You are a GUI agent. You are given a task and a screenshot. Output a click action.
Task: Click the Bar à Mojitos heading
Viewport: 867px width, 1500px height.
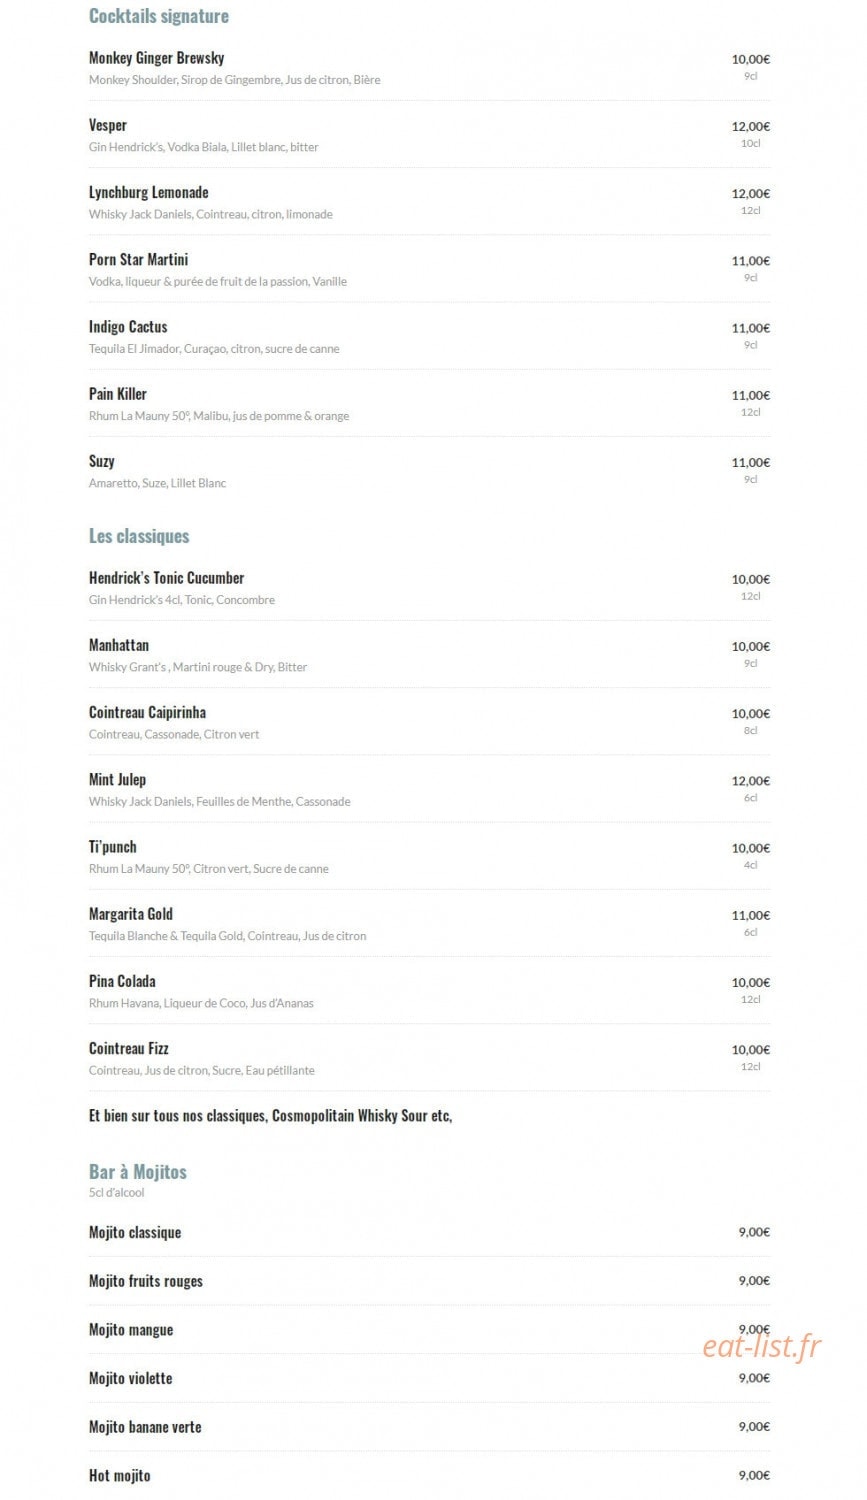click(138, 1172)
